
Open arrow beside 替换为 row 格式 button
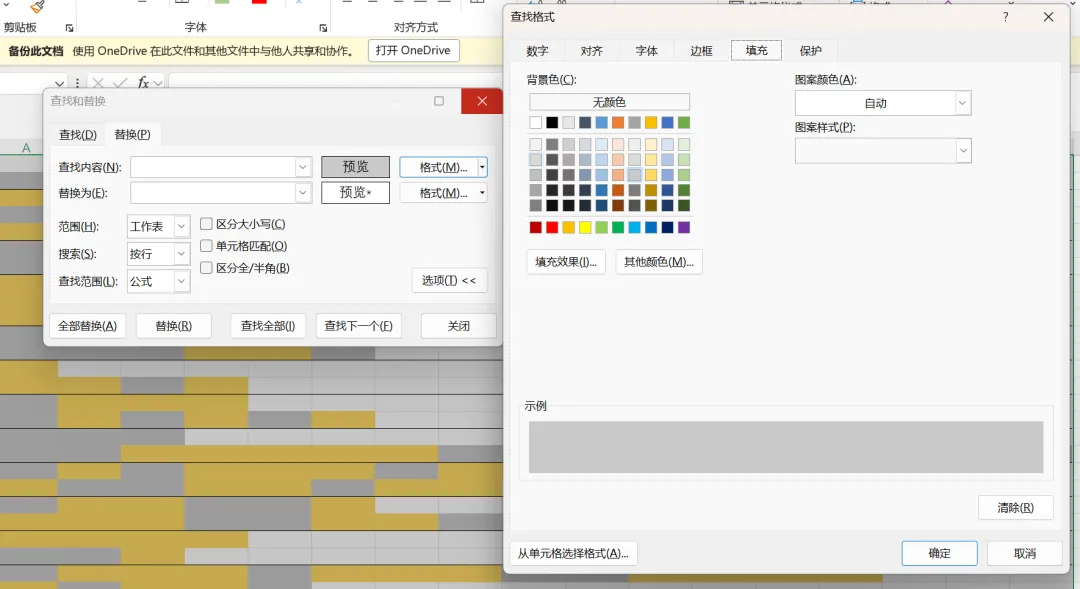(482, 193)
